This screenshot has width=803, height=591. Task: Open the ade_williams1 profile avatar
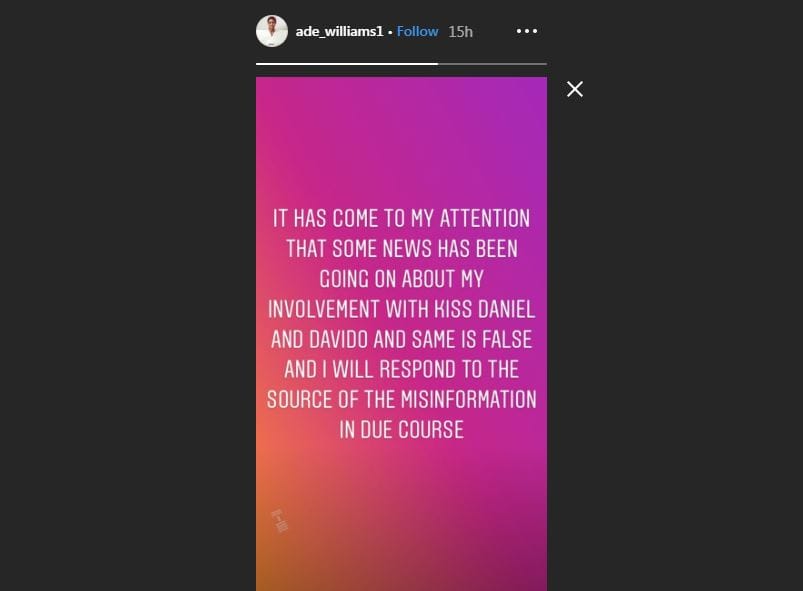pos(272,31)
